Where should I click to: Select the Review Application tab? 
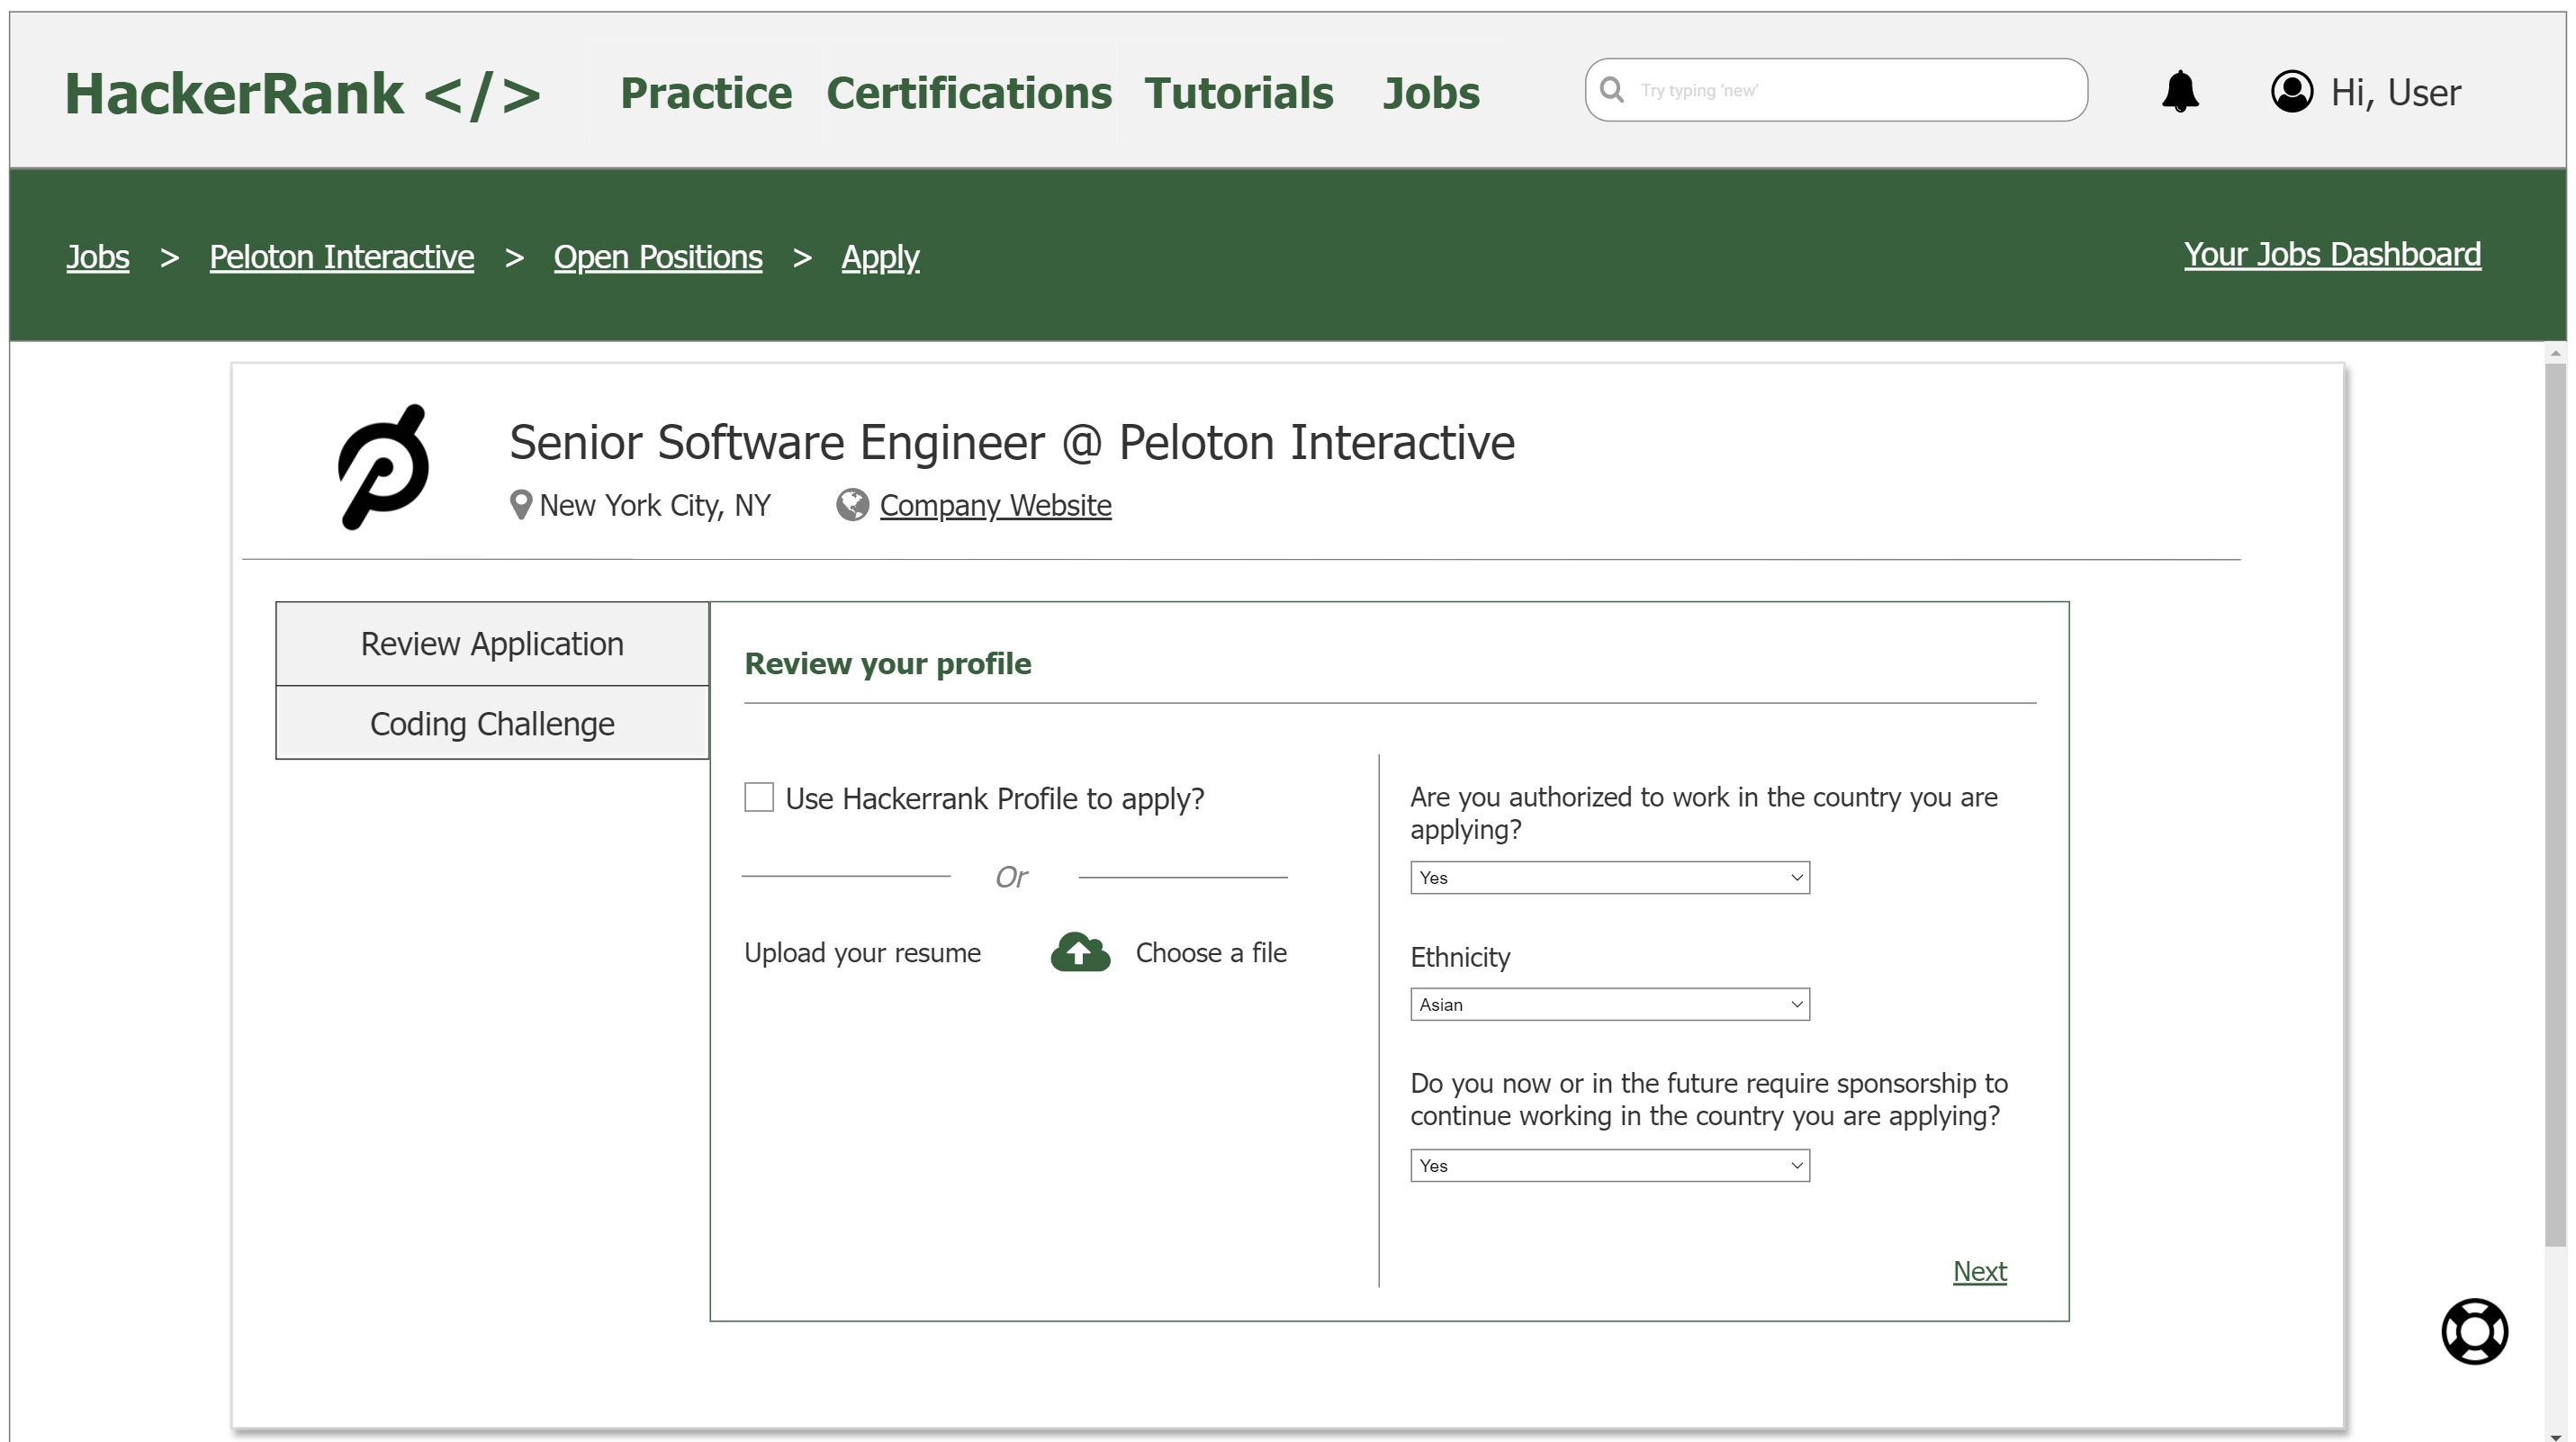(491, 643)
